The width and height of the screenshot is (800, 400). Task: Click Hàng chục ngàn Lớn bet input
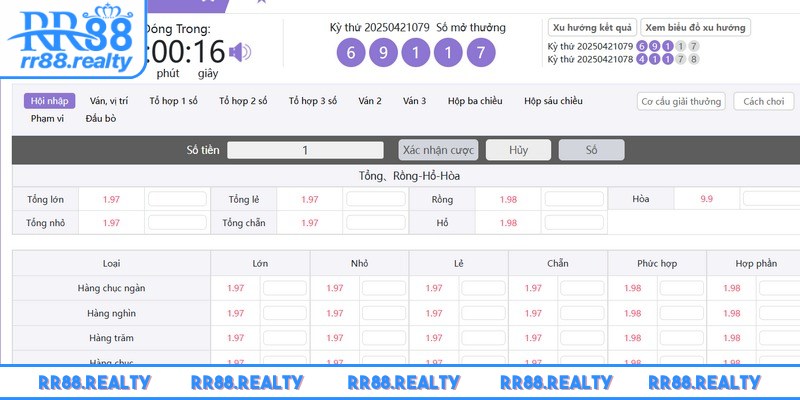[285, 288]
